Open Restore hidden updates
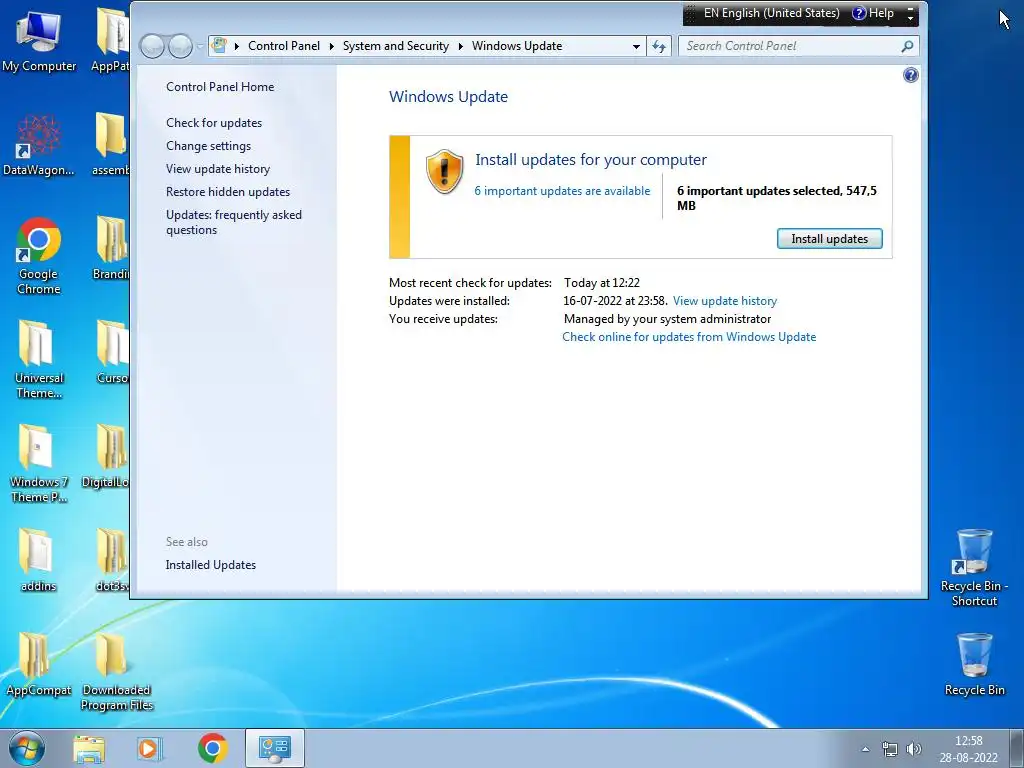Image resolution: width=1024 pixels, height=768 pixels. pos(228,191)
